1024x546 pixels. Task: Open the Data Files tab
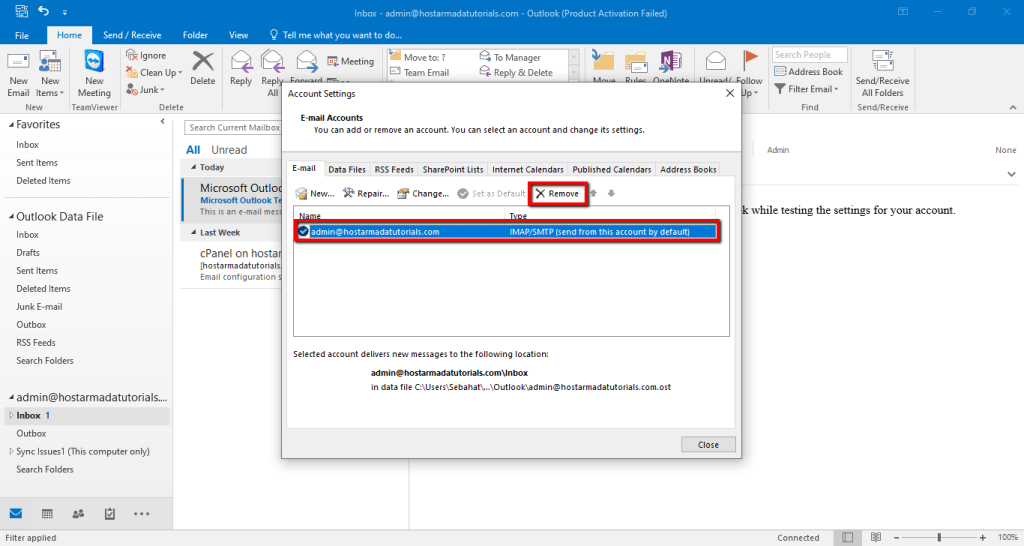pos(347,169)
